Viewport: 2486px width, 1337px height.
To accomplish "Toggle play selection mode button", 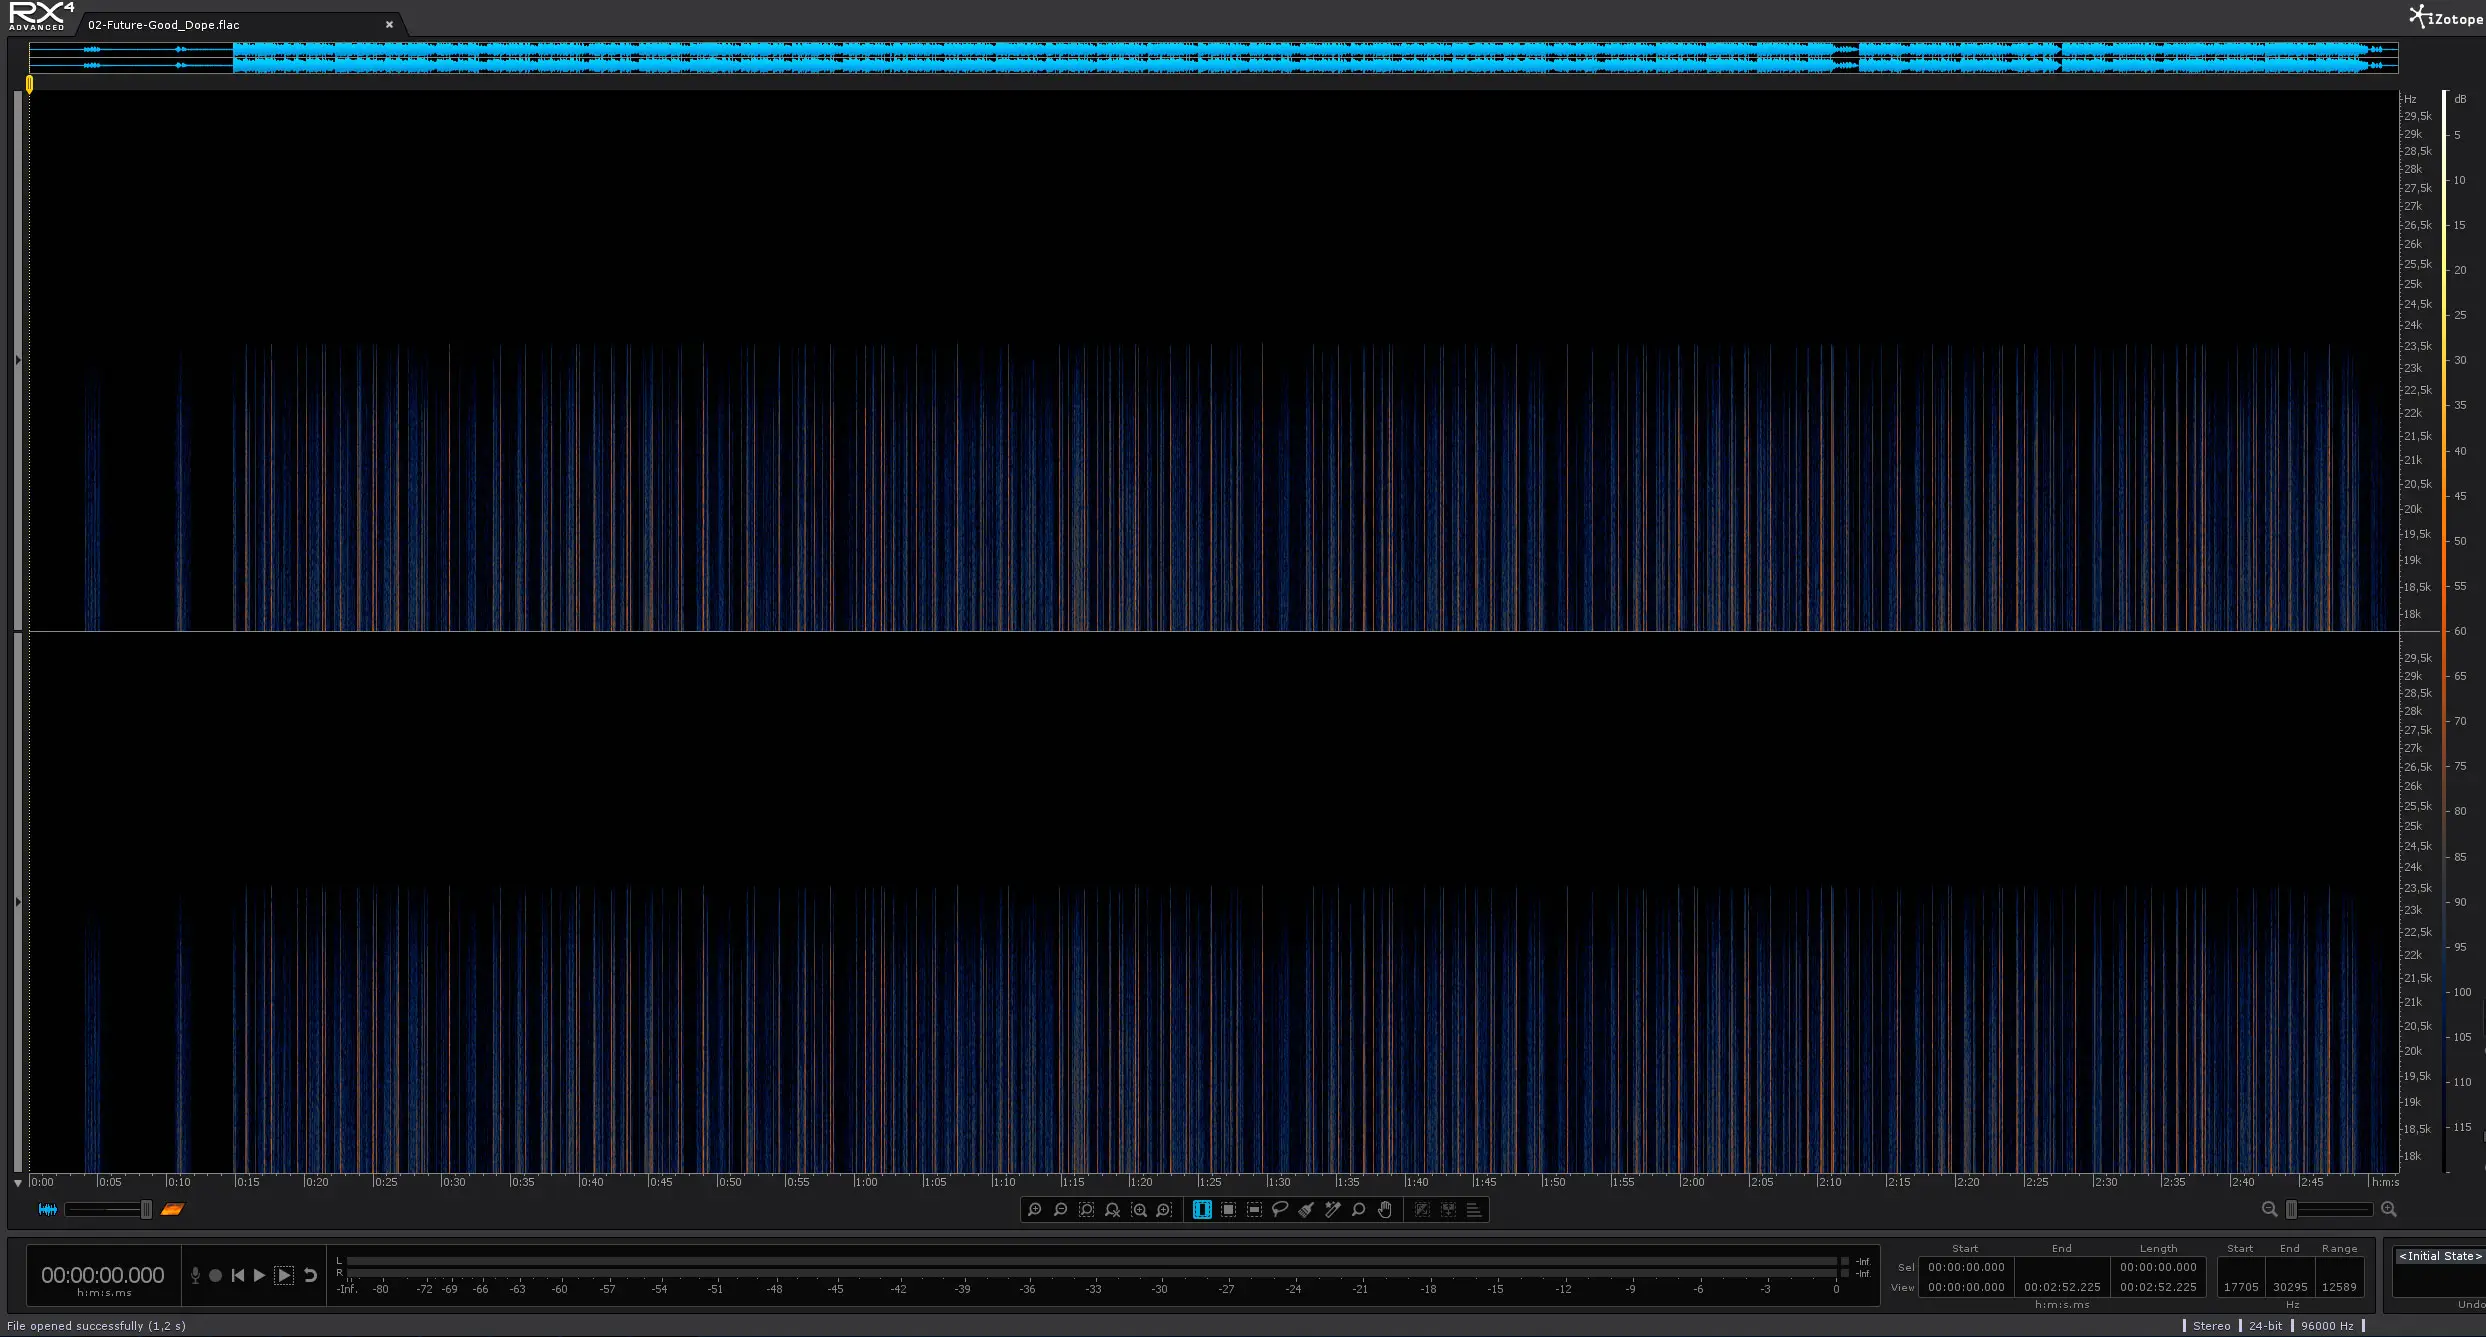I will [x=284, y=1275].
